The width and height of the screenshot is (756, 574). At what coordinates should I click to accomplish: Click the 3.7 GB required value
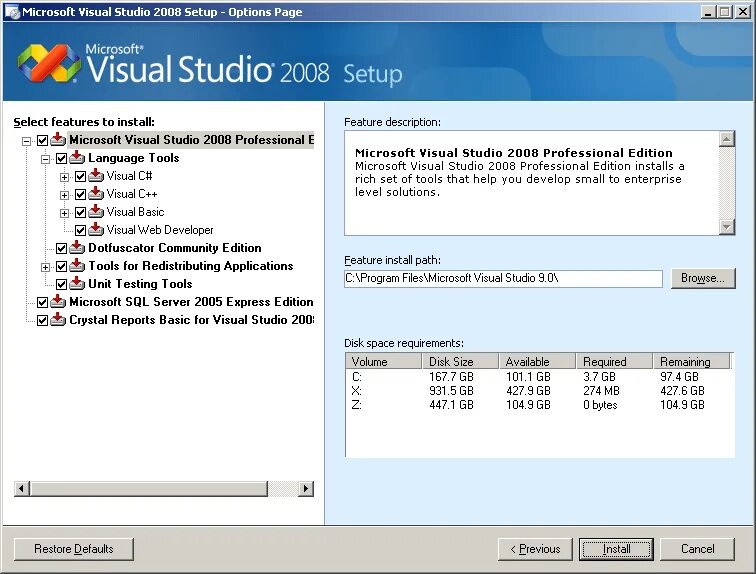599,377
